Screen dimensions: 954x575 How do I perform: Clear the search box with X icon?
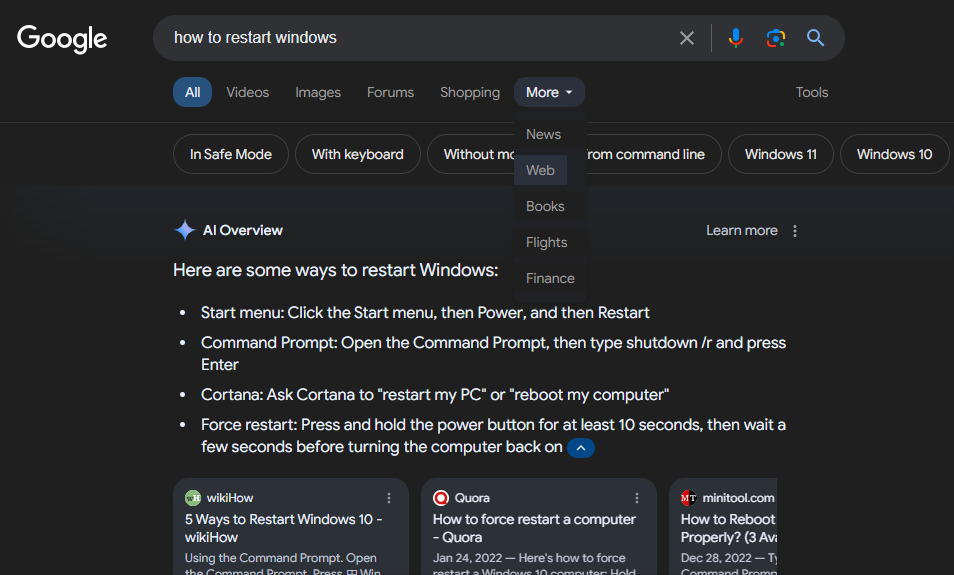click(x=687, y=38)
